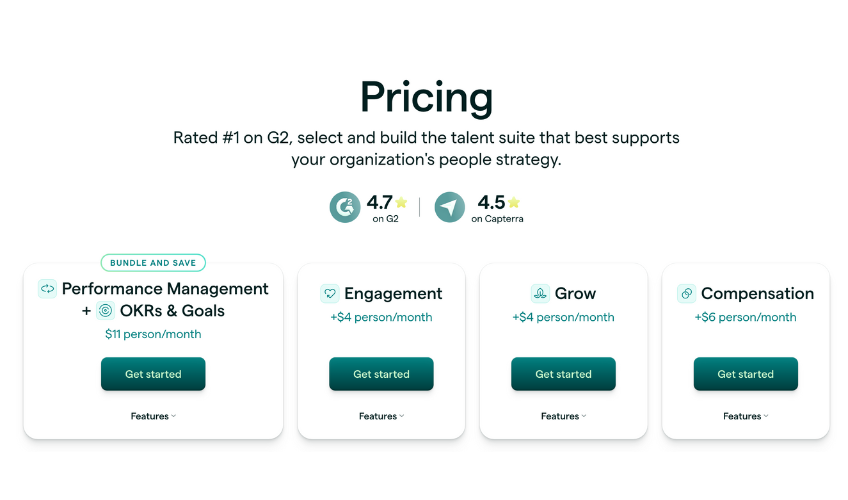This screenshot has width=848, height=500.
Task: Expand Features under Compensation card
Action: [746, 416]
